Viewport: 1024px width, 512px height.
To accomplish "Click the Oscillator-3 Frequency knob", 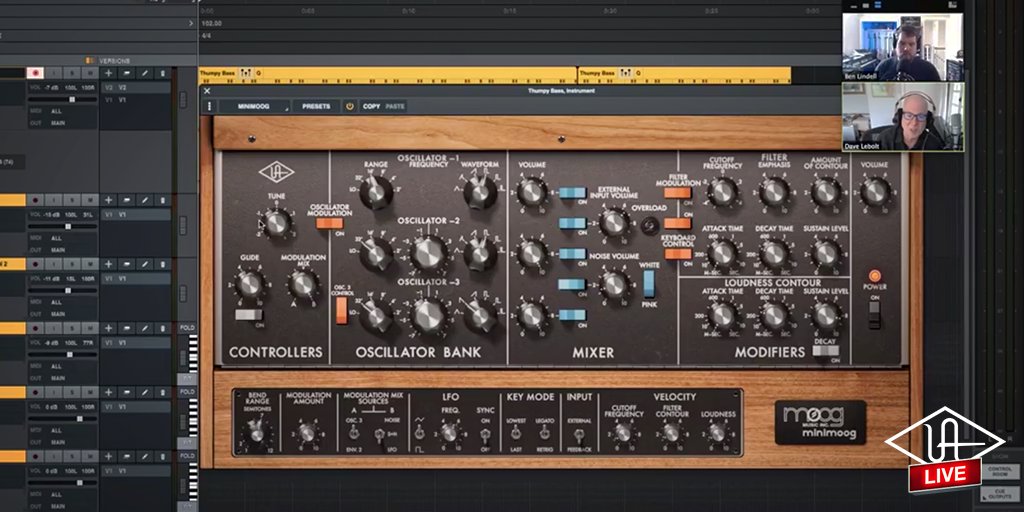I will point(429,315).
